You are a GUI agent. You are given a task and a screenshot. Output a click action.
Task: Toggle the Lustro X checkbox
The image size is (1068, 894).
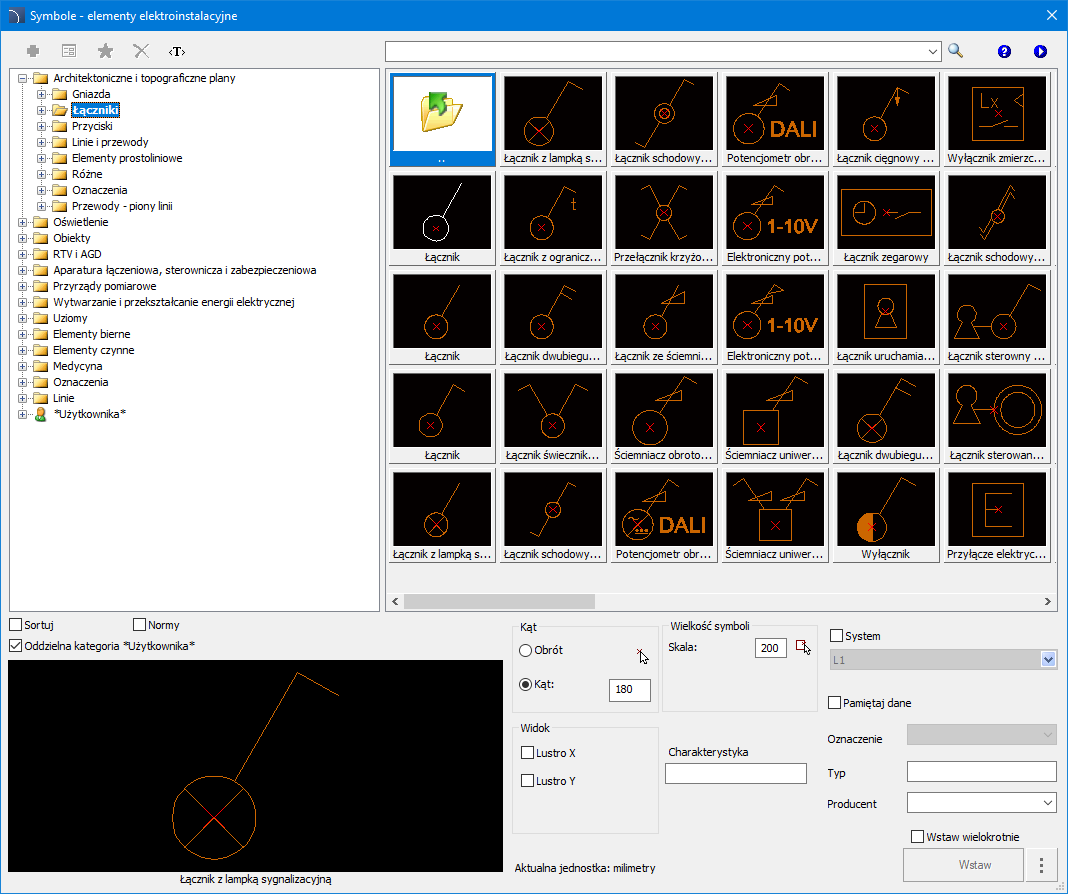527,752
